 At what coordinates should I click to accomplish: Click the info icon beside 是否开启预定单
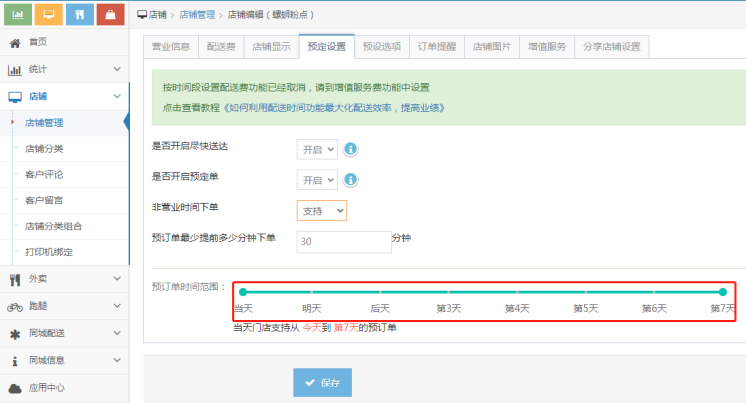pyautogui.click(x=351, y=180)
